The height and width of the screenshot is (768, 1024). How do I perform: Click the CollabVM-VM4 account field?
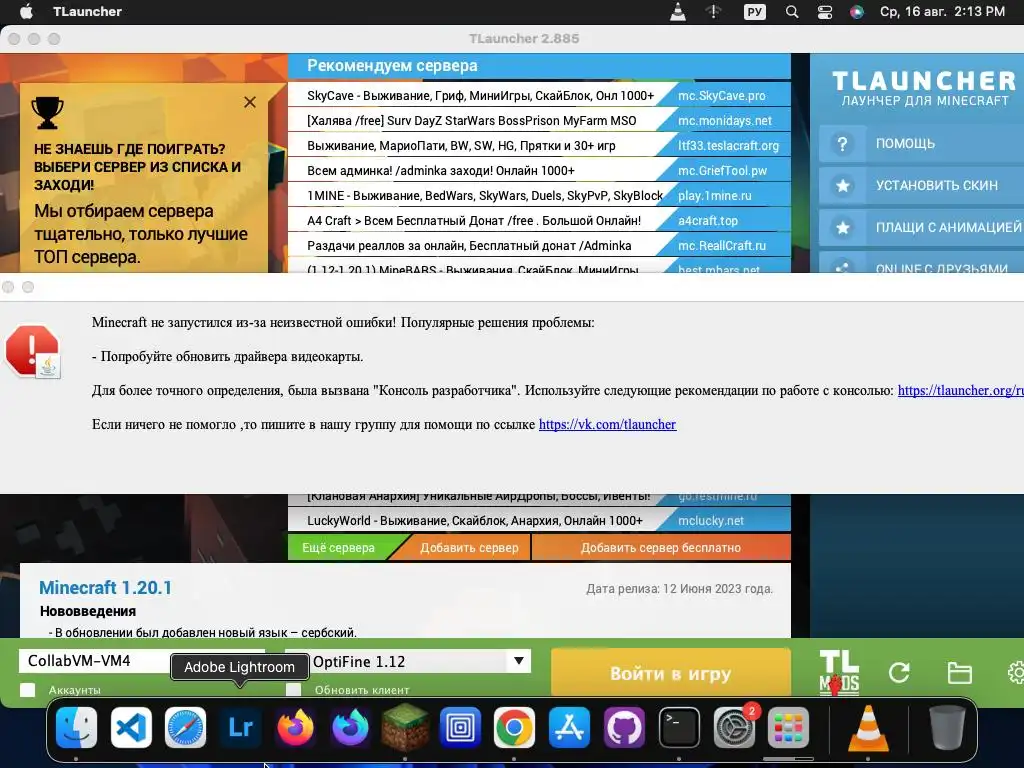(x=95, y=661)
